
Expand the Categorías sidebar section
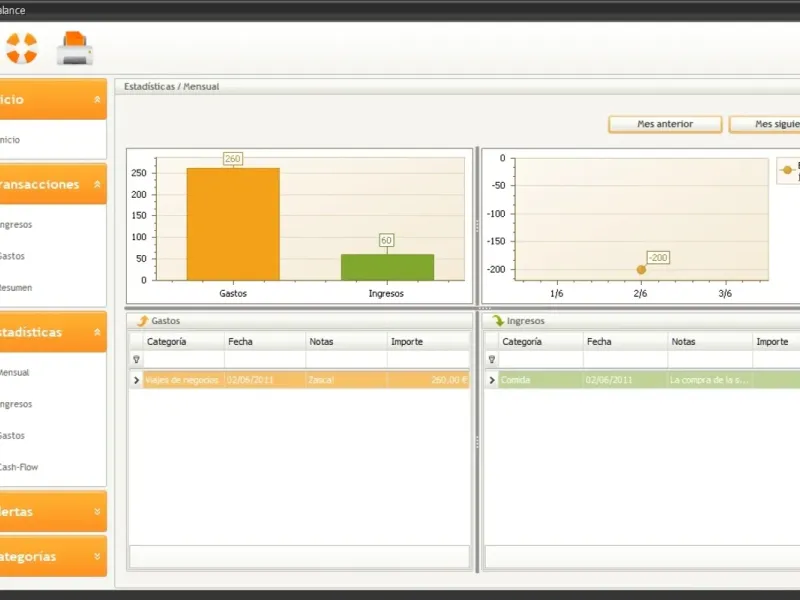[97, 556]
